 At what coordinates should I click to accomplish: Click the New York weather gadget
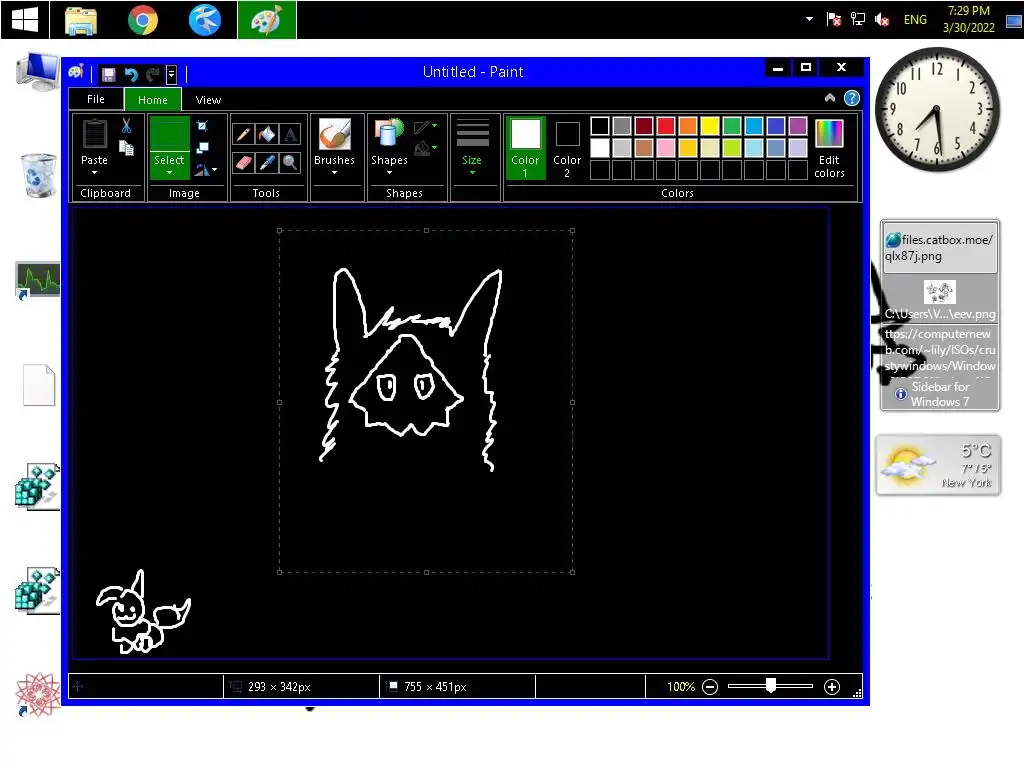(938, 465)
